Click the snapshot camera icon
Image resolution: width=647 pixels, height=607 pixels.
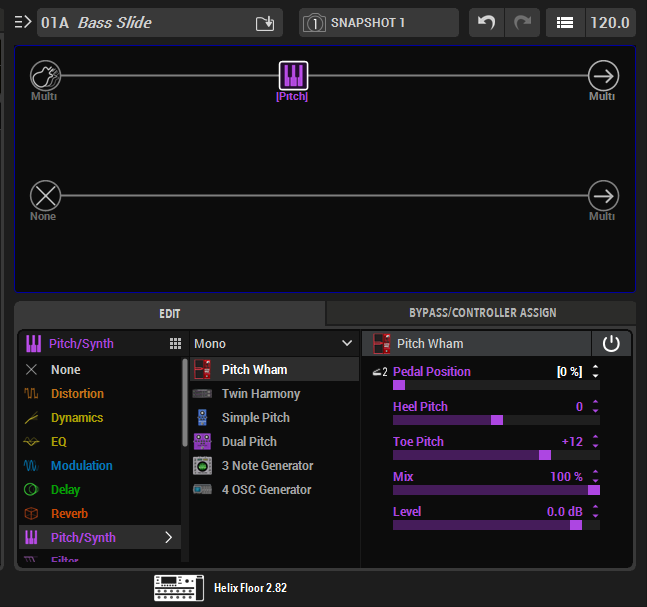pos(314,23)
